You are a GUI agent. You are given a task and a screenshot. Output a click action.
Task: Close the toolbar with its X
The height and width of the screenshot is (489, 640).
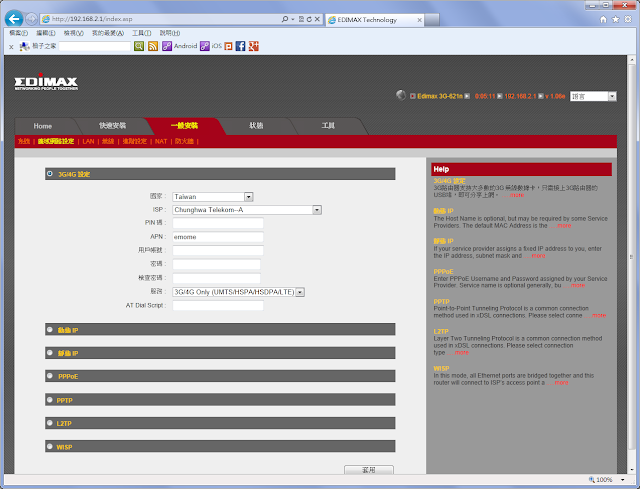[x=11, y=47]
